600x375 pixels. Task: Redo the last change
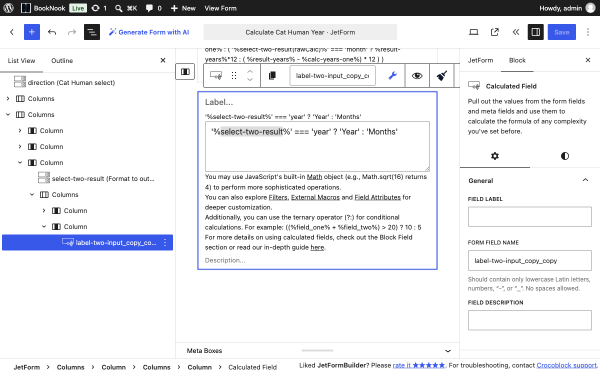(72, 32)
